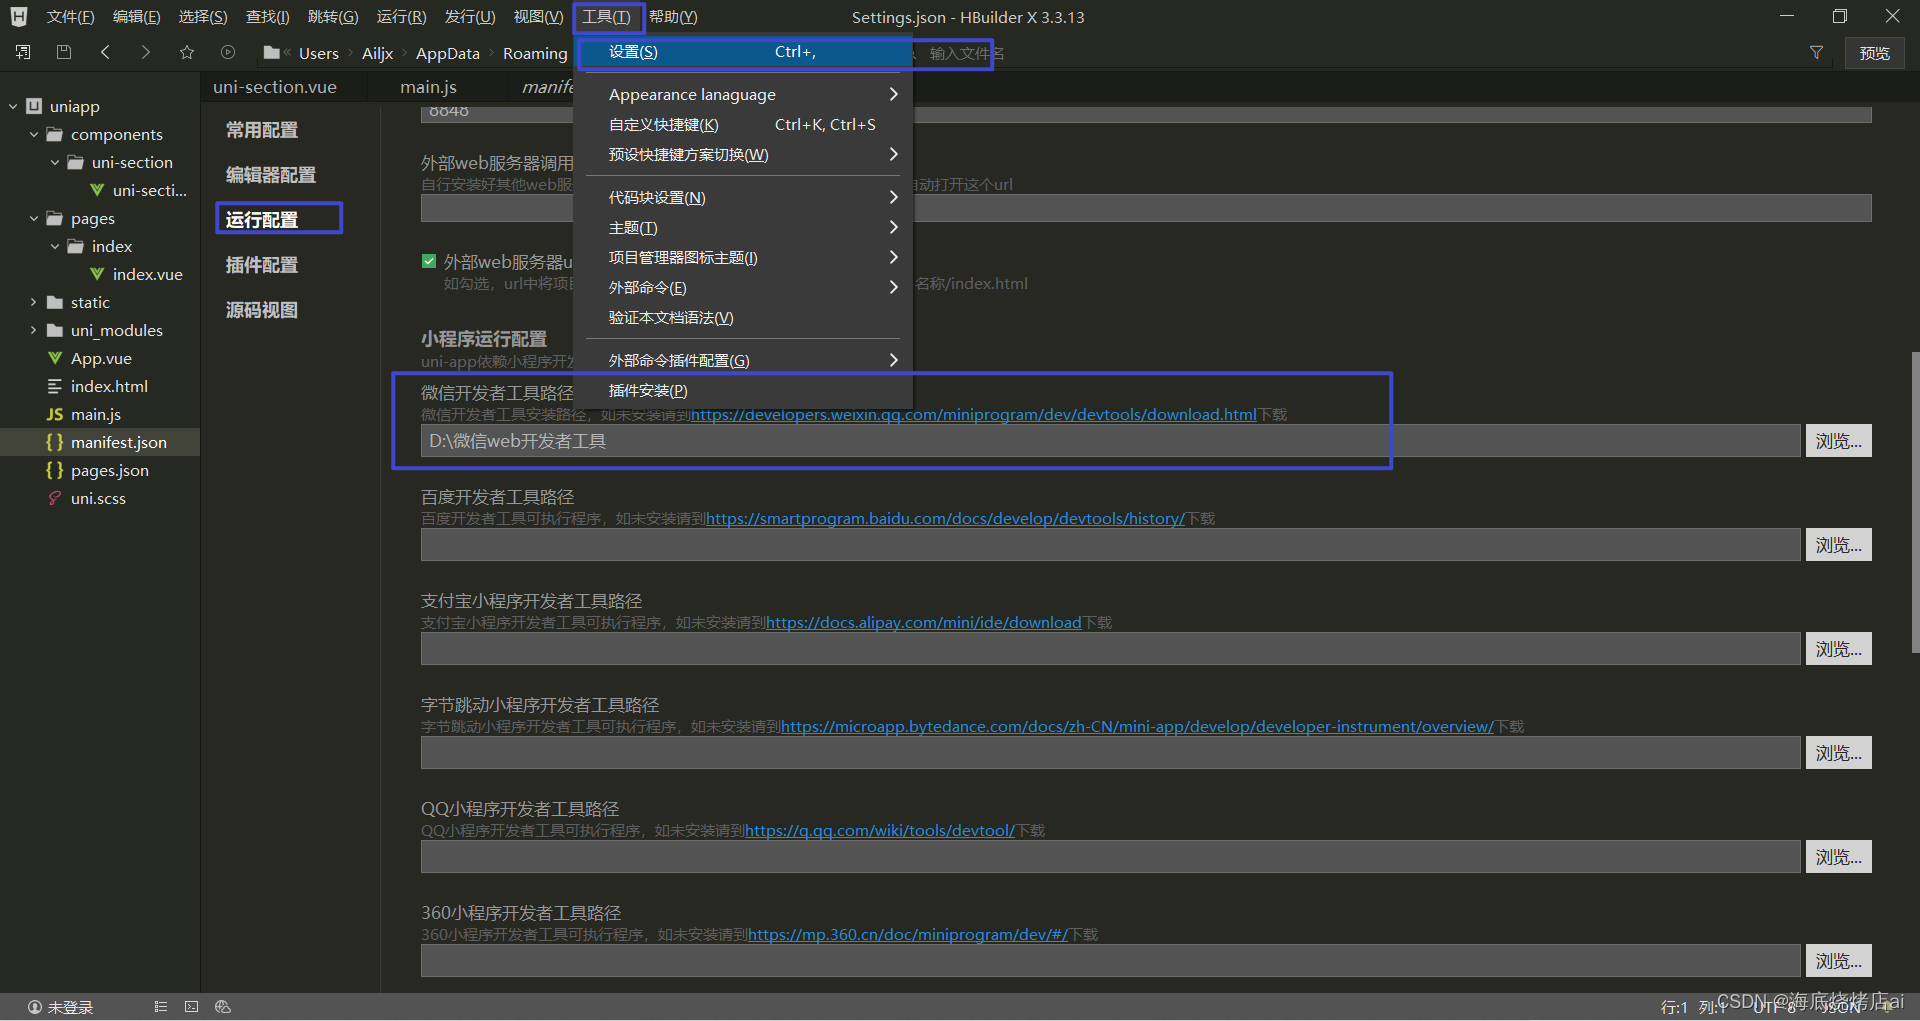Click the JS icon beside main.js
Screen dimensions: 1920x1021
point(55,414)
